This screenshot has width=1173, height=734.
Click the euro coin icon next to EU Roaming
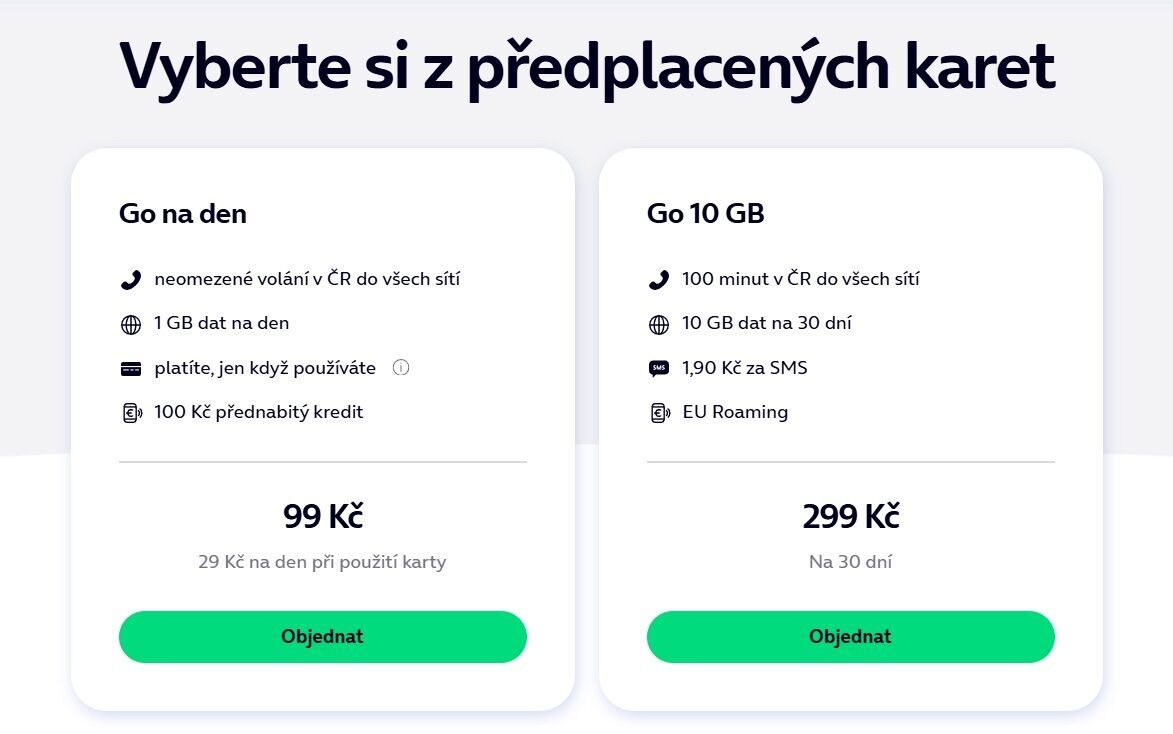(659, 411)
